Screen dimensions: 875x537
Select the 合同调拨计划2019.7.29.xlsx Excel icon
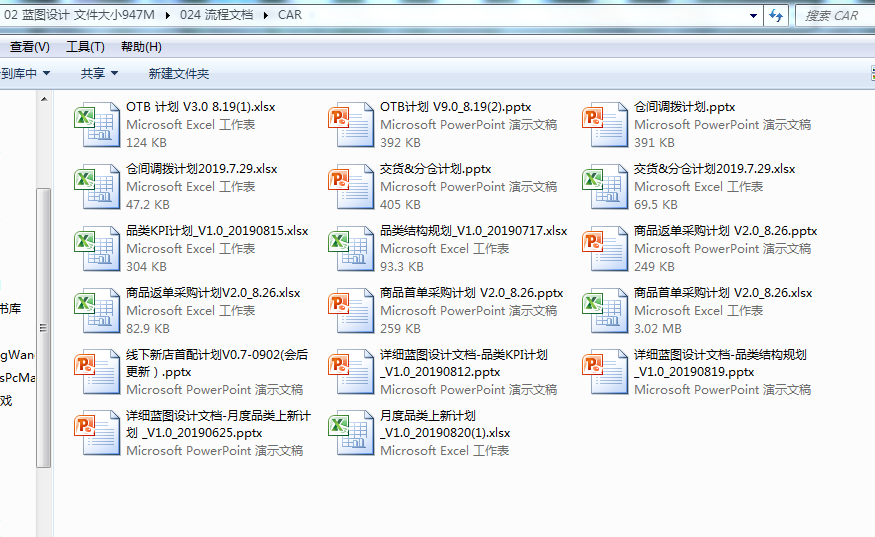(x=95, y=188)
